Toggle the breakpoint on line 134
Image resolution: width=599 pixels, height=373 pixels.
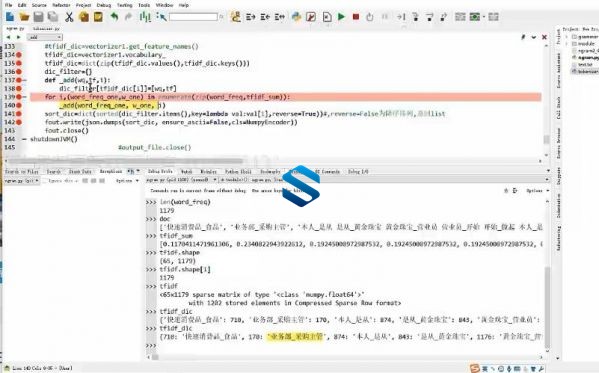tap(18, 55)
